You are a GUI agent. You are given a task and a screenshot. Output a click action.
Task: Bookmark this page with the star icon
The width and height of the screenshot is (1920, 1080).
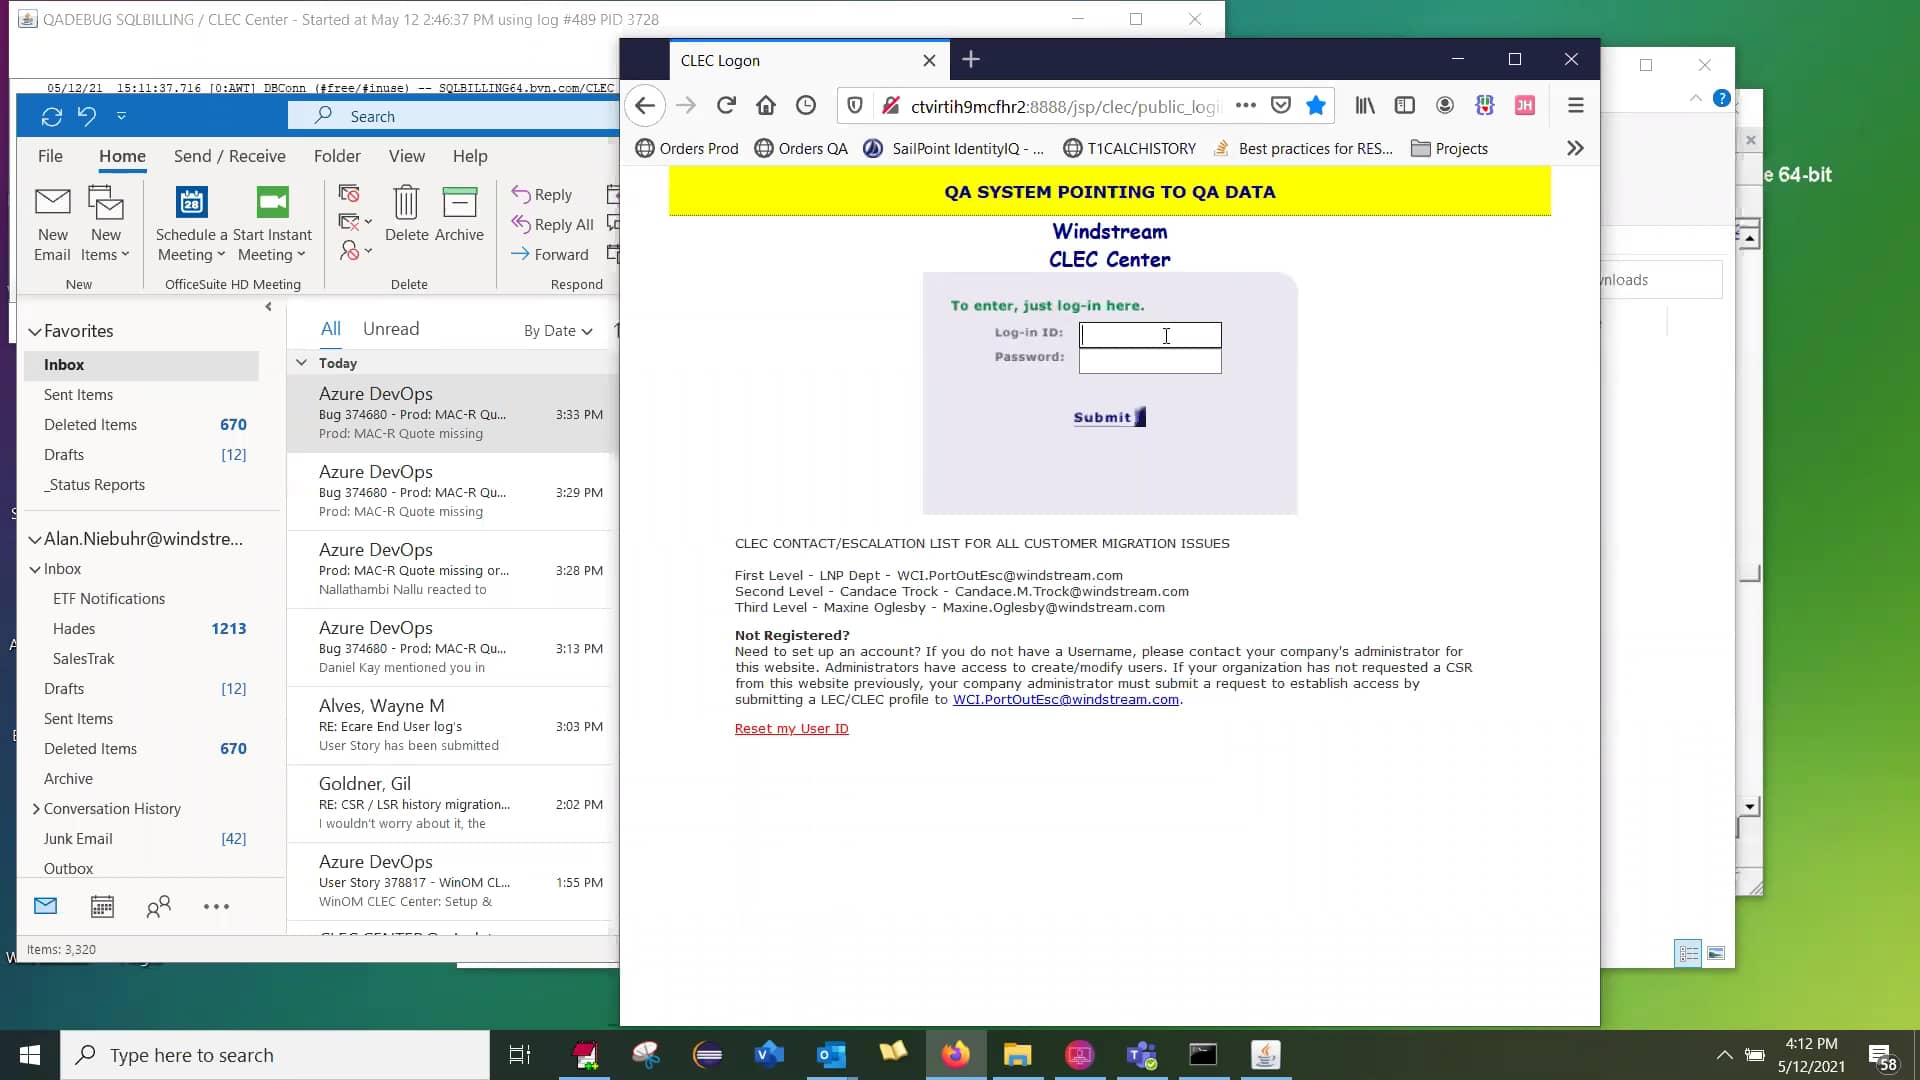point(1315,105)
